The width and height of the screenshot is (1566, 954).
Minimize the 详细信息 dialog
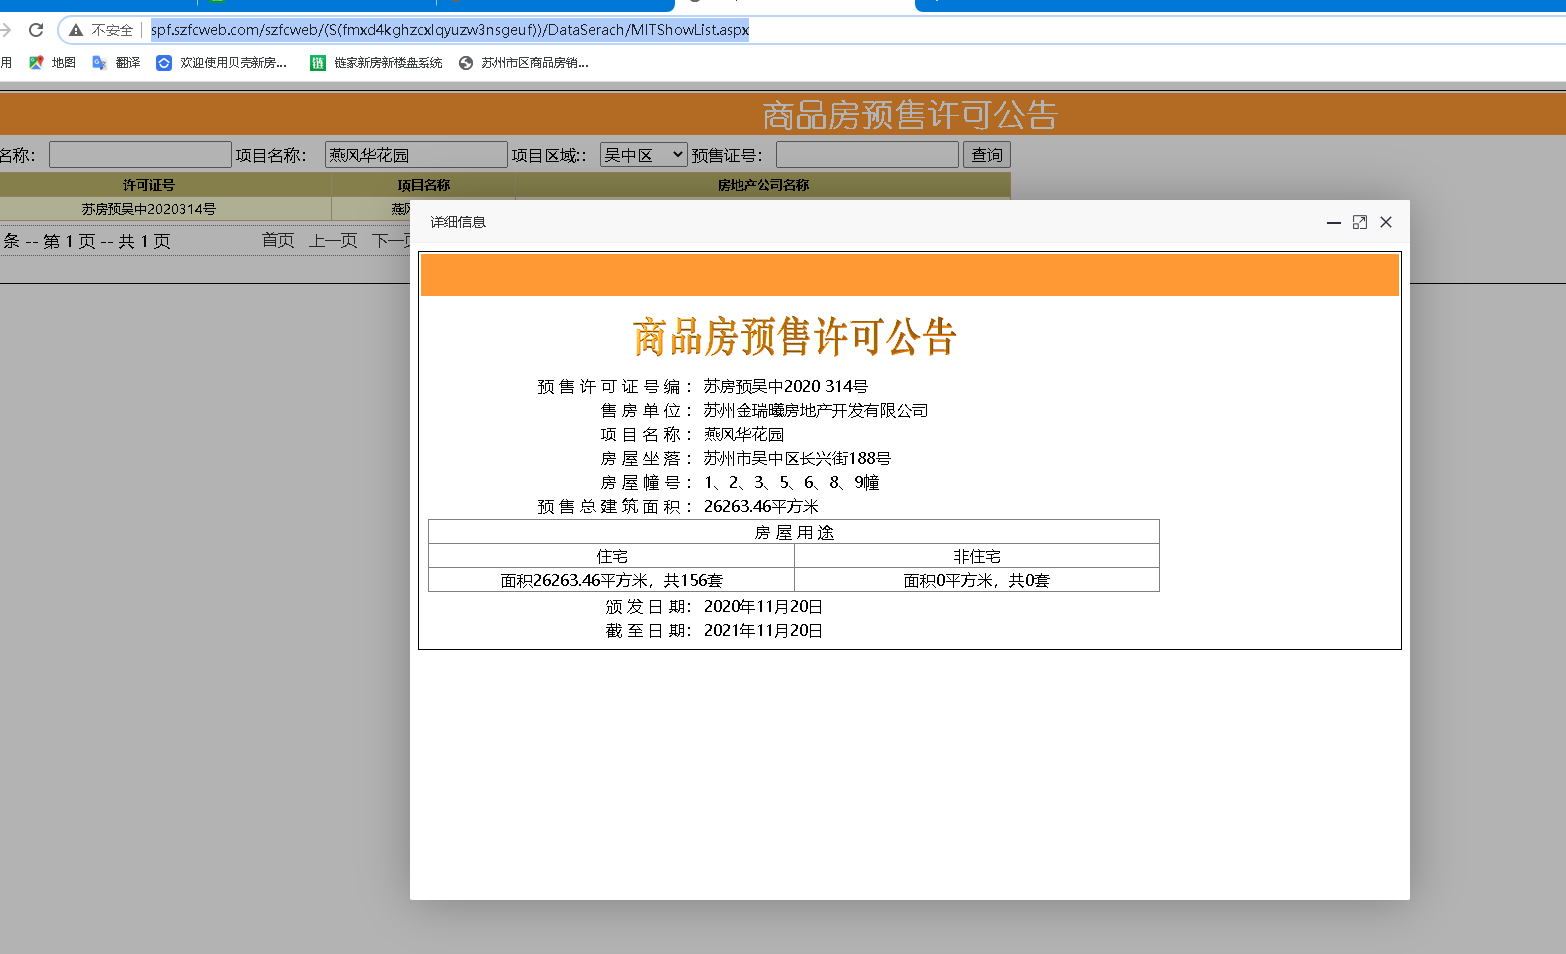[x=1334, y=222]
